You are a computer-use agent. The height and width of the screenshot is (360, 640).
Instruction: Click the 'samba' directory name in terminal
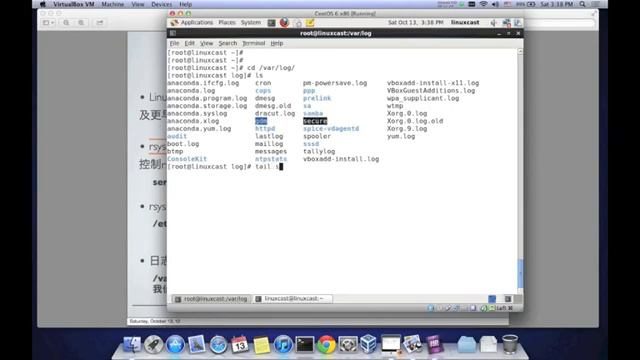(313, 113)
